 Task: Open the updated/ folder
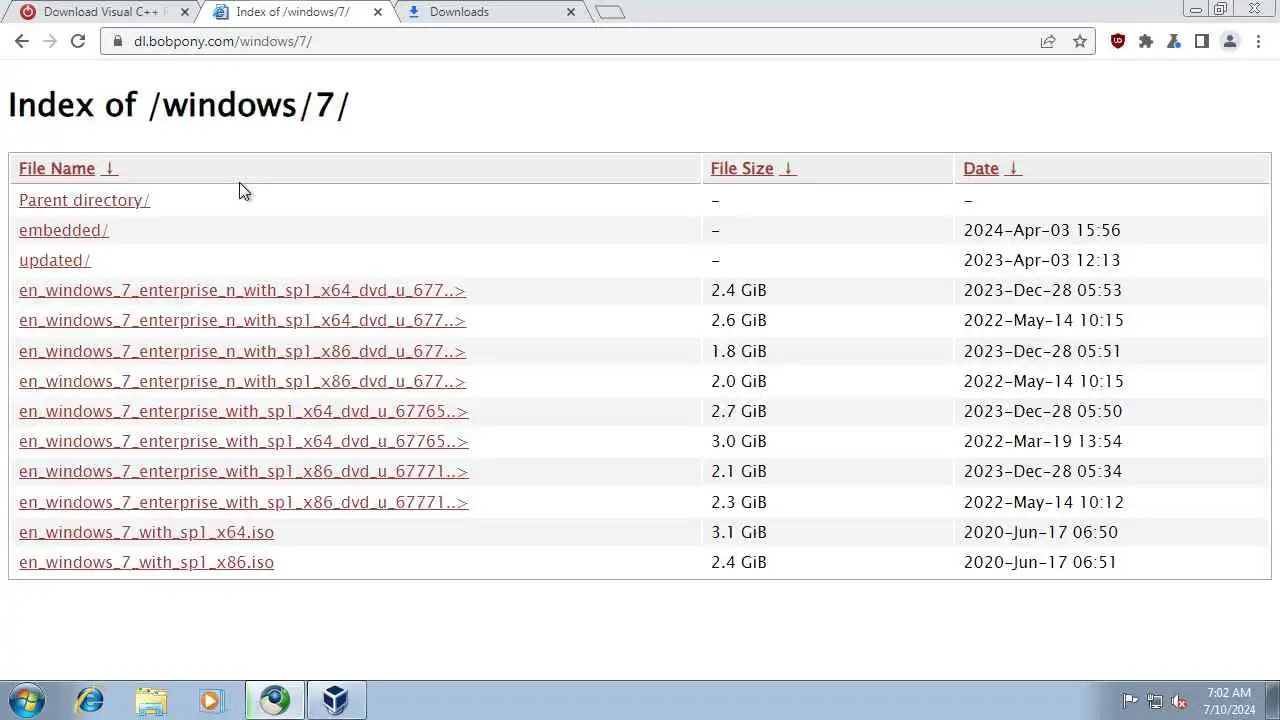coord(55,260)
